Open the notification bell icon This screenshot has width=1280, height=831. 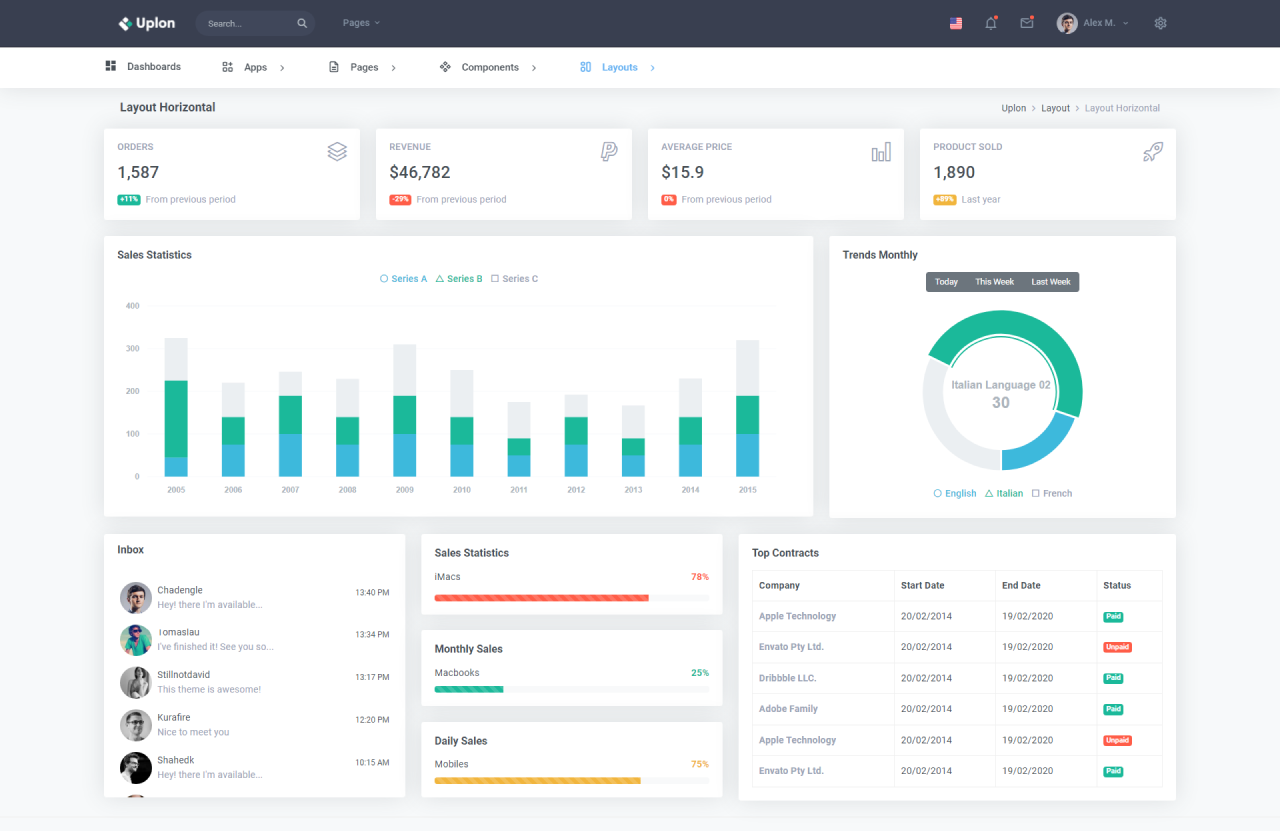click(x=991, y=23)
